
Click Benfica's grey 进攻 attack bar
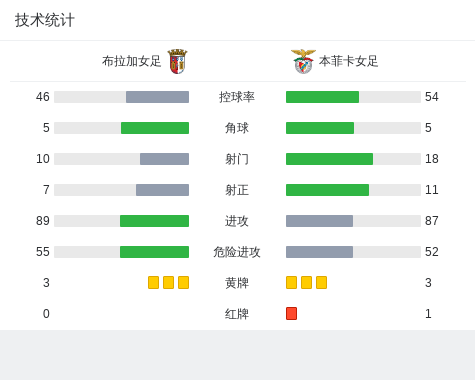coord(319,221)
